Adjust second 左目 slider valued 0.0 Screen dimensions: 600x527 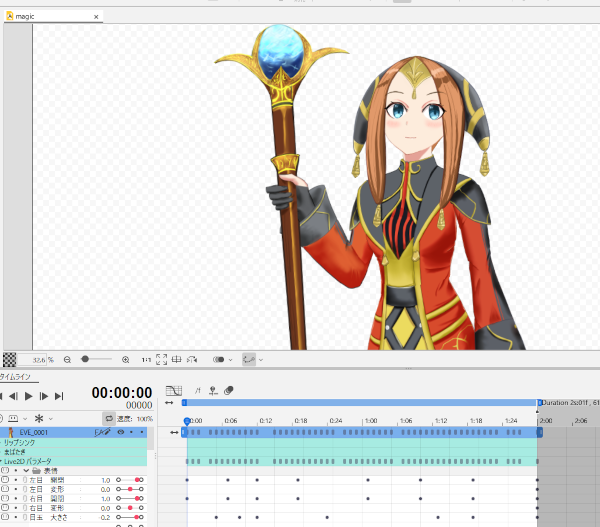coord(130,489)
